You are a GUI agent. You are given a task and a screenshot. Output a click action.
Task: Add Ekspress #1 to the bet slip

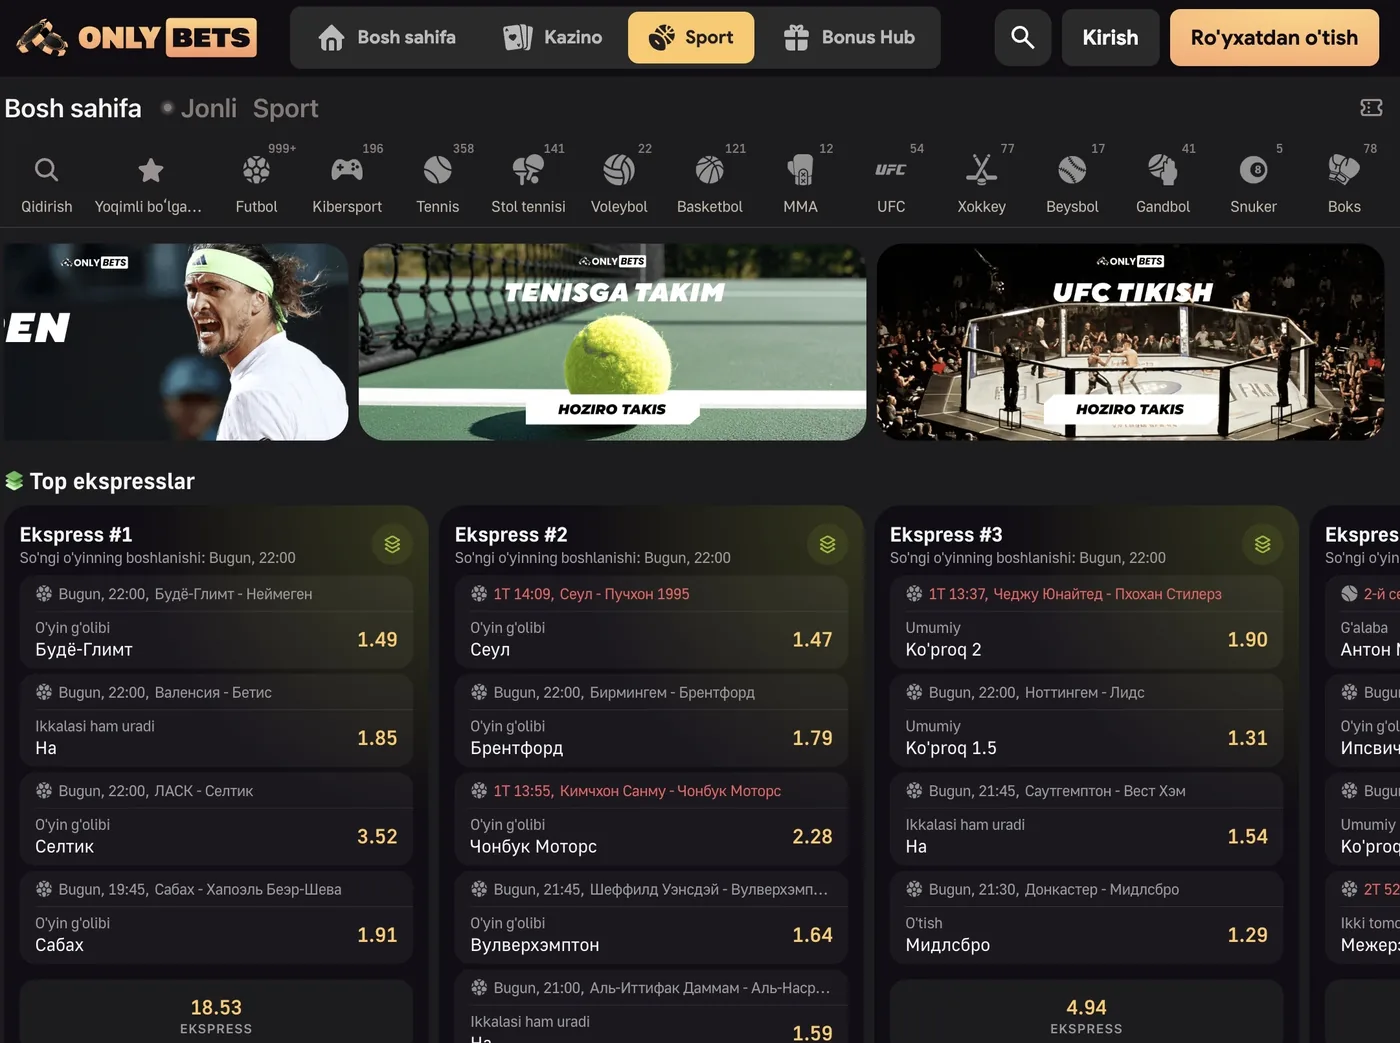click(x=392, y=544)
